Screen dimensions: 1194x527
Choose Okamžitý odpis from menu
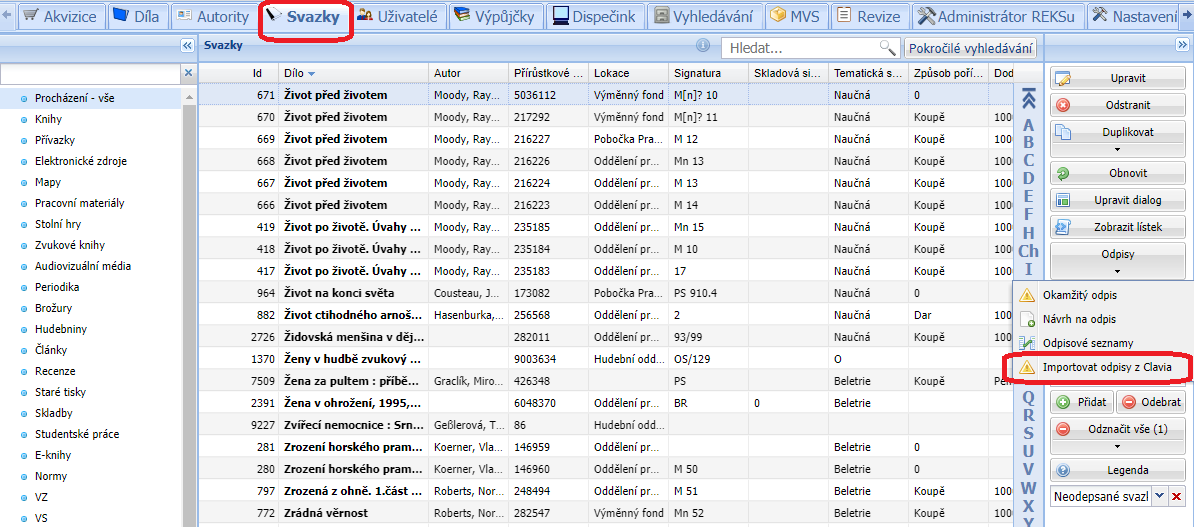pos(1079,295)
